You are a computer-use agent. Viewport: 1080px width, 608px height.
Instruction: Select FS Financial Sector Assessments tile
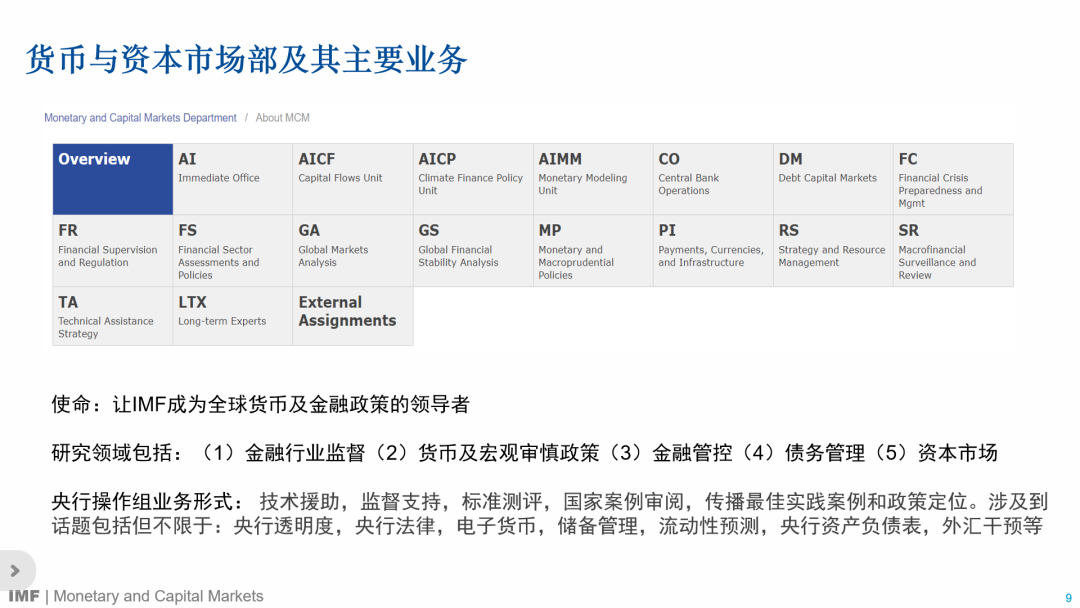pos(232,251)
